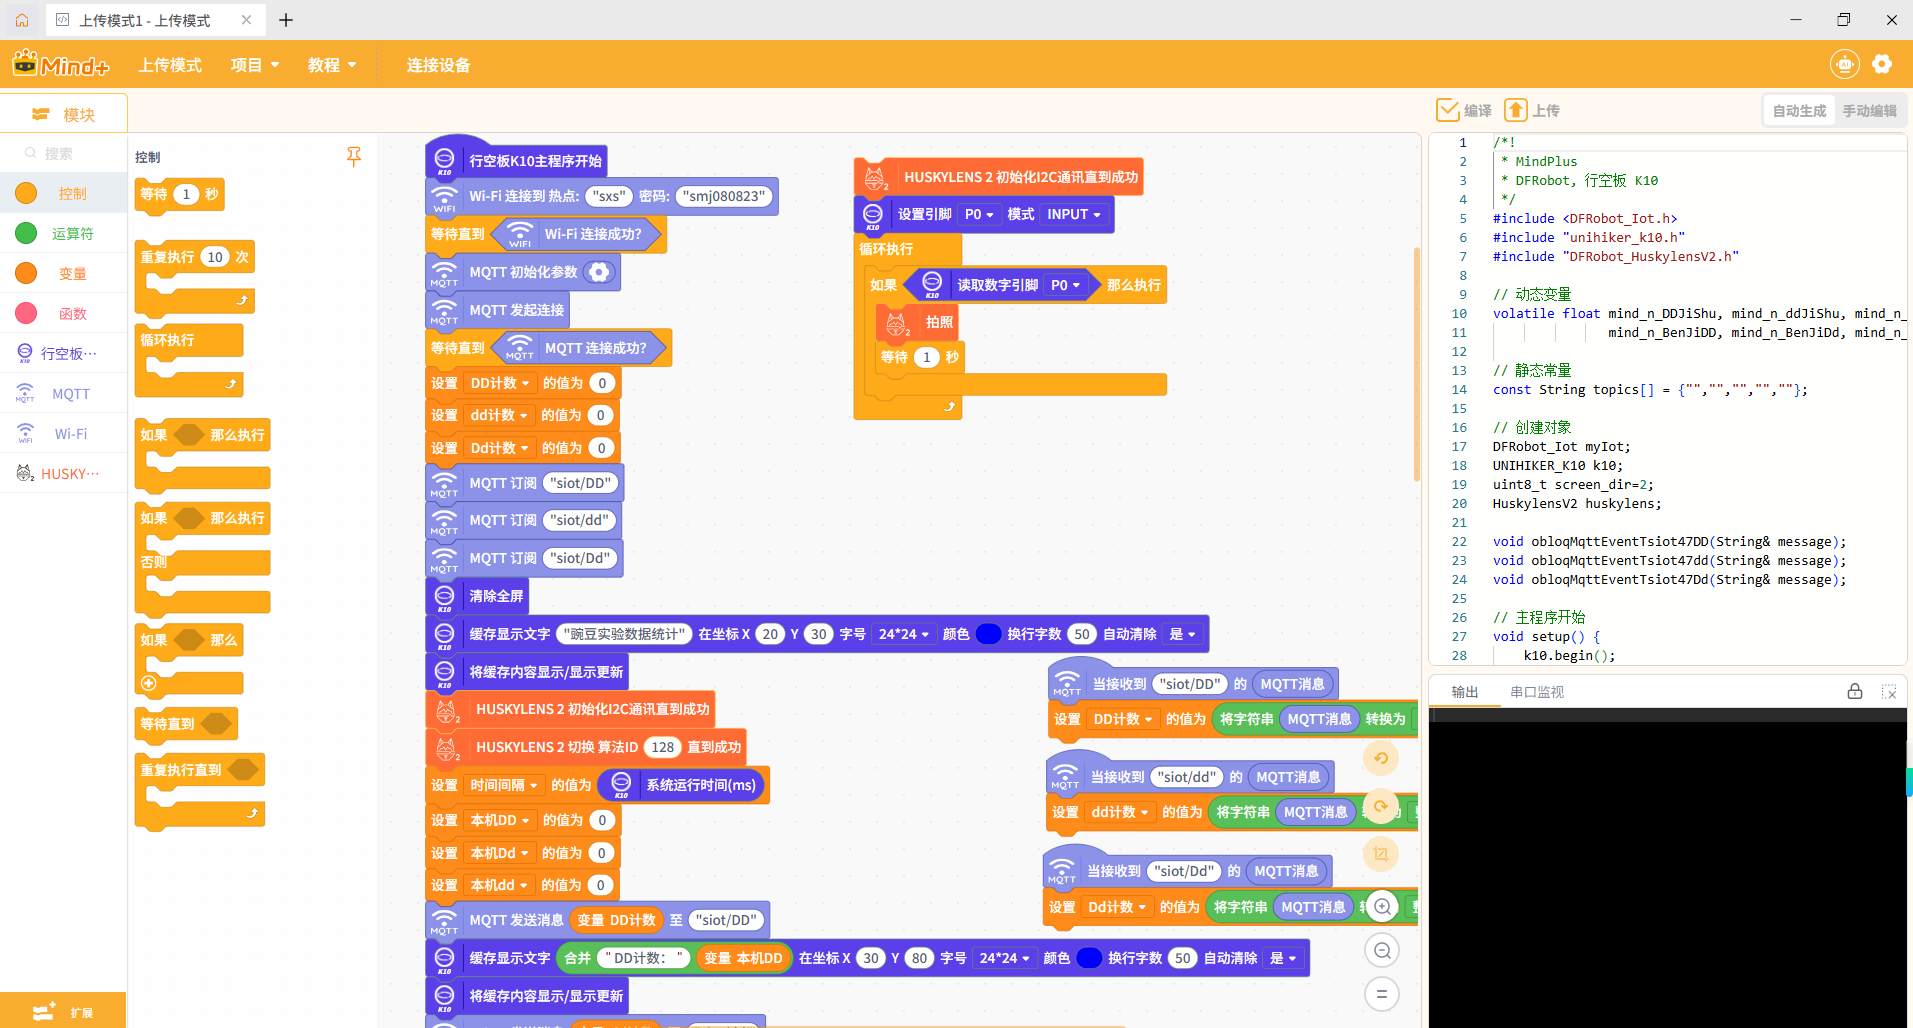Click the undo arrow icon on the canvas
The height and width of the screenshot is (1028, 1913).
[1381, 758]
